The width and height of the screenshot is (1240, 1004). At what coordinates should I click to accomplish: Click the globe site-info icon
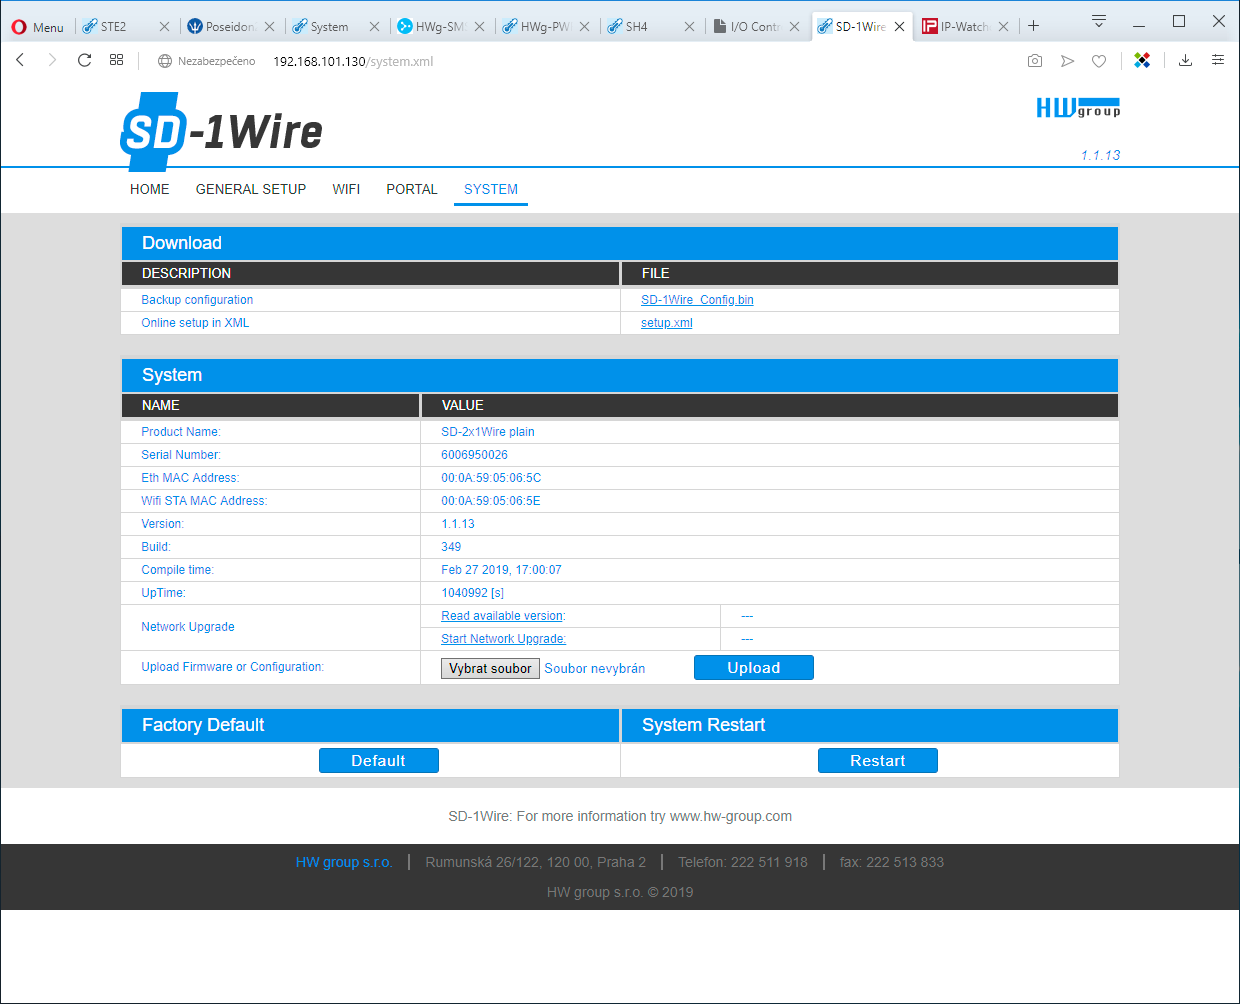point(165,61)
